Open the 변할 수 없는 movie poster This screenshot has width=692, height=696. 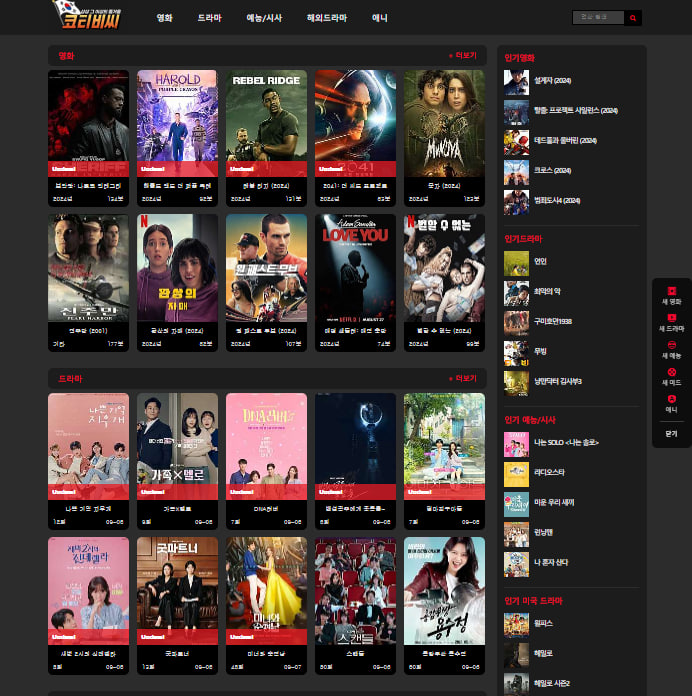(x=444, y=268)
